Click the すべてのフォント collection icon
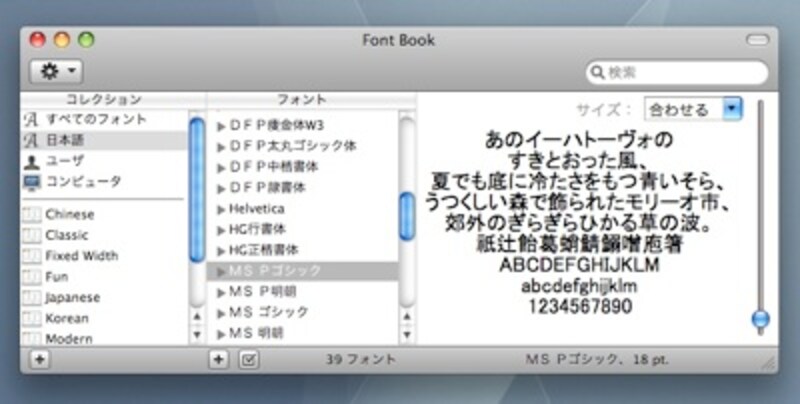Image resolution: width=800 pixels, height=404 pixels. pos(31,120)
